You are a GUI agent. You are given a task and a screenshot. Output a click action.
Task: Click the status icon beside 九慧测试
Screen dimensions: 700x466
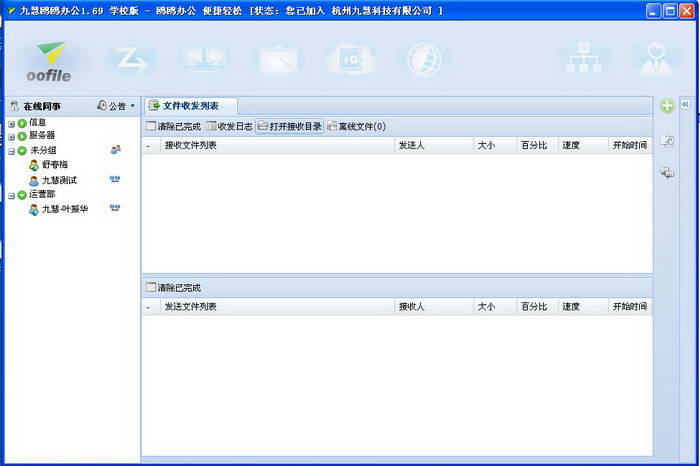(115, 179)
